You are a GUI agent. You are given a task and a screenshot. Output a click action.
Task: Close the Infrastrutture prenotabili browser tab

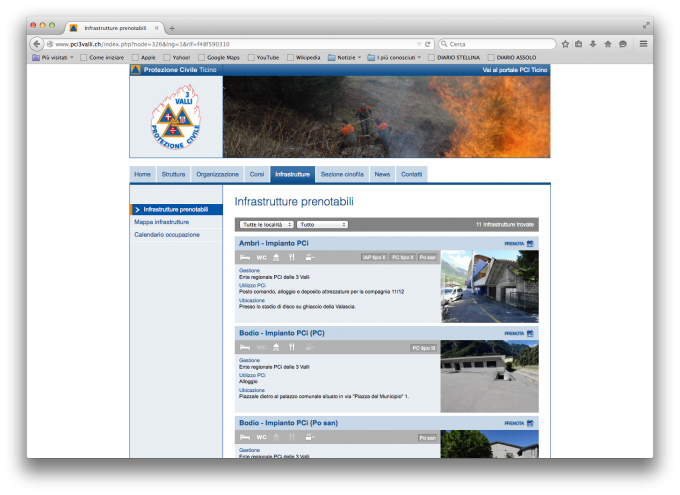tap(157, 28)
